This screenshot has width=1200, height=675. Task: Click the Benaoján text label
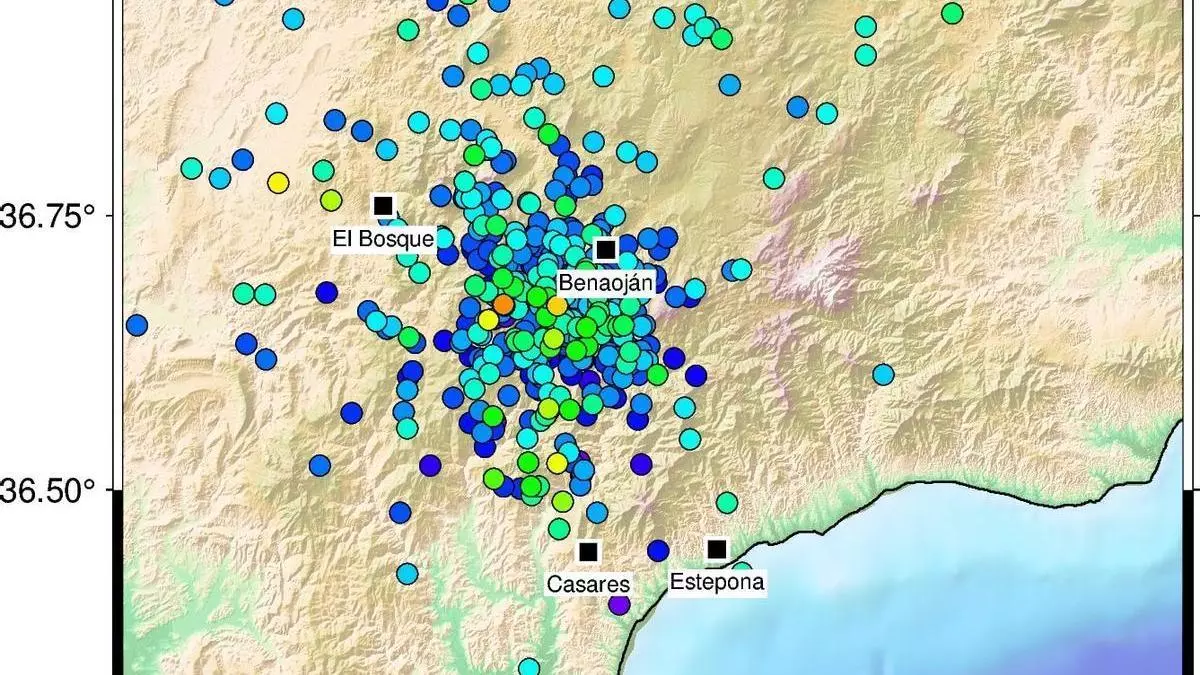pyautogui.click(x=605, y=284)
